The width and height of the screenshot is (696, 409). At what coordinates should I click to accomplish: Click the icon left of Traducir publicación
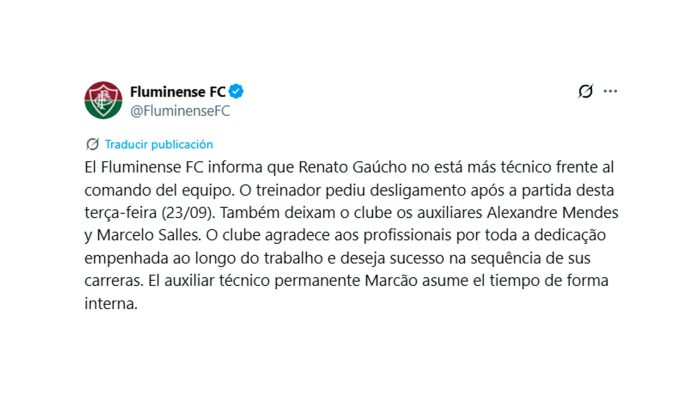92,144
